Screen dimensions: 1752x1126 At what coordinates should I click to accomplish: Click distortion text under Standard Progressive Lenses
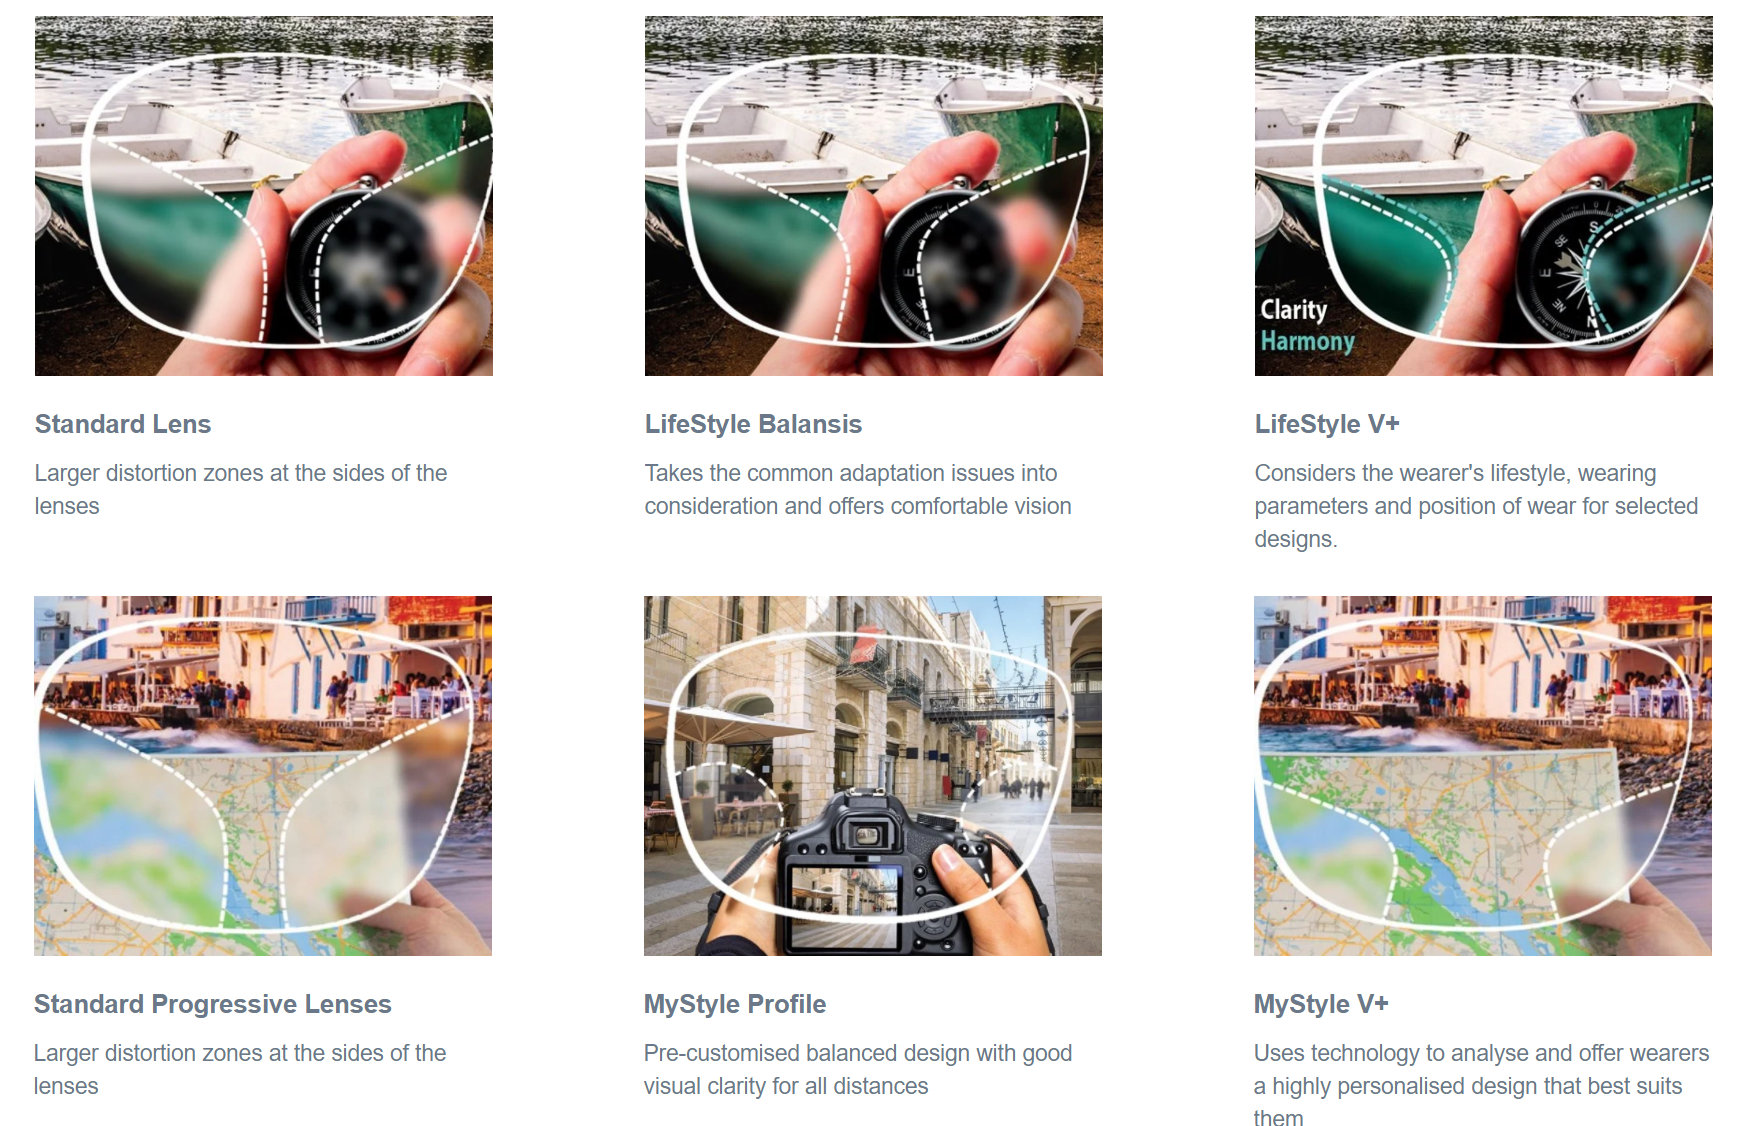(240, 1069)
